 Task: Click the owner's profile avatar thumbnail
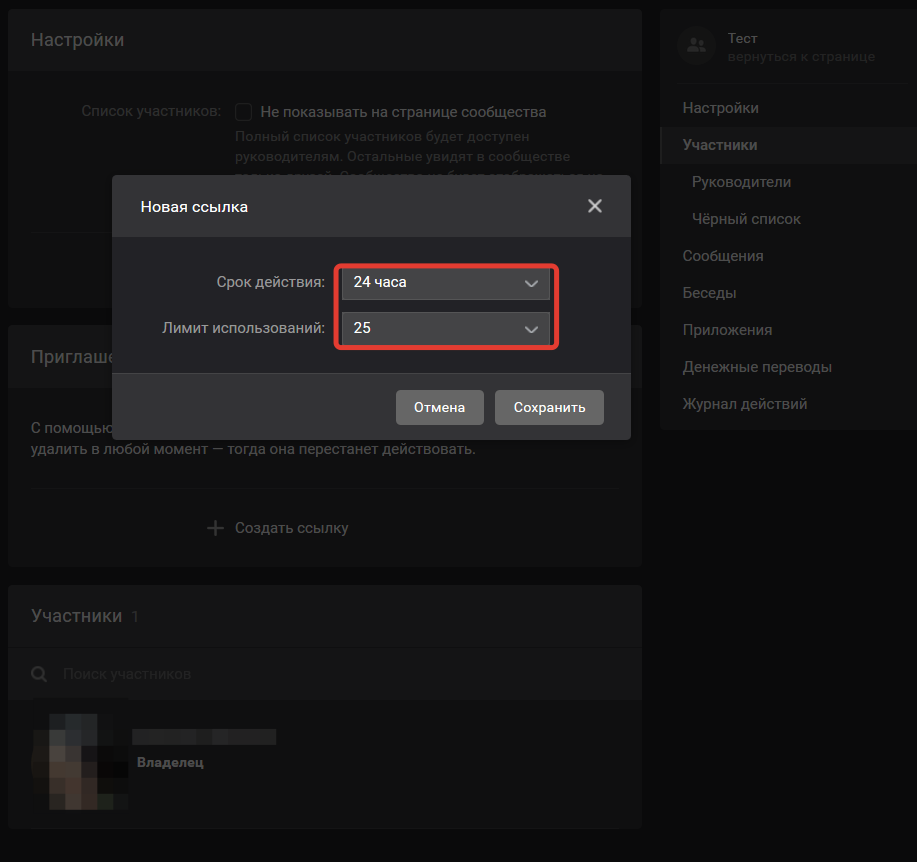(78, 761)
